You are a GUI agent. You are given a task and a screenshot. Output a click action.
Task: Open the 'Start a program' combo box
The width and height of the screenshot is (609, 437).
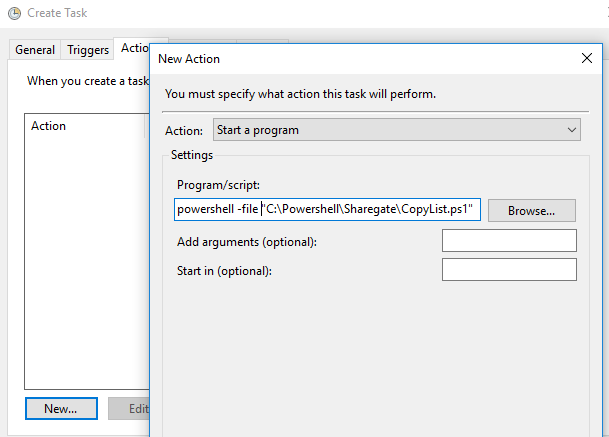[397, 130]
